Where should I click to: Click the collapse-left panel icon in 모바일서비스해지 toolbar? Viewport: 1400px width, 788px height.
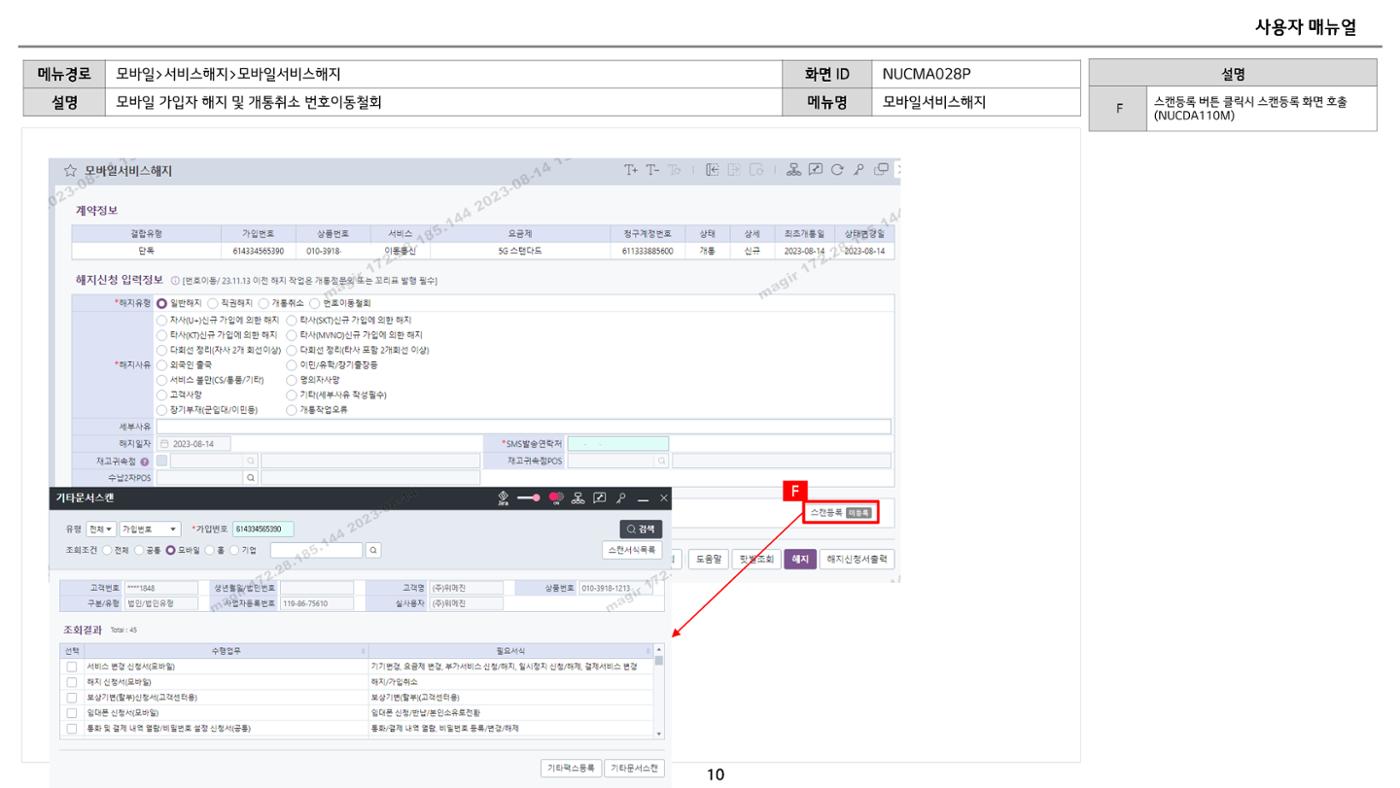[713, 171]
